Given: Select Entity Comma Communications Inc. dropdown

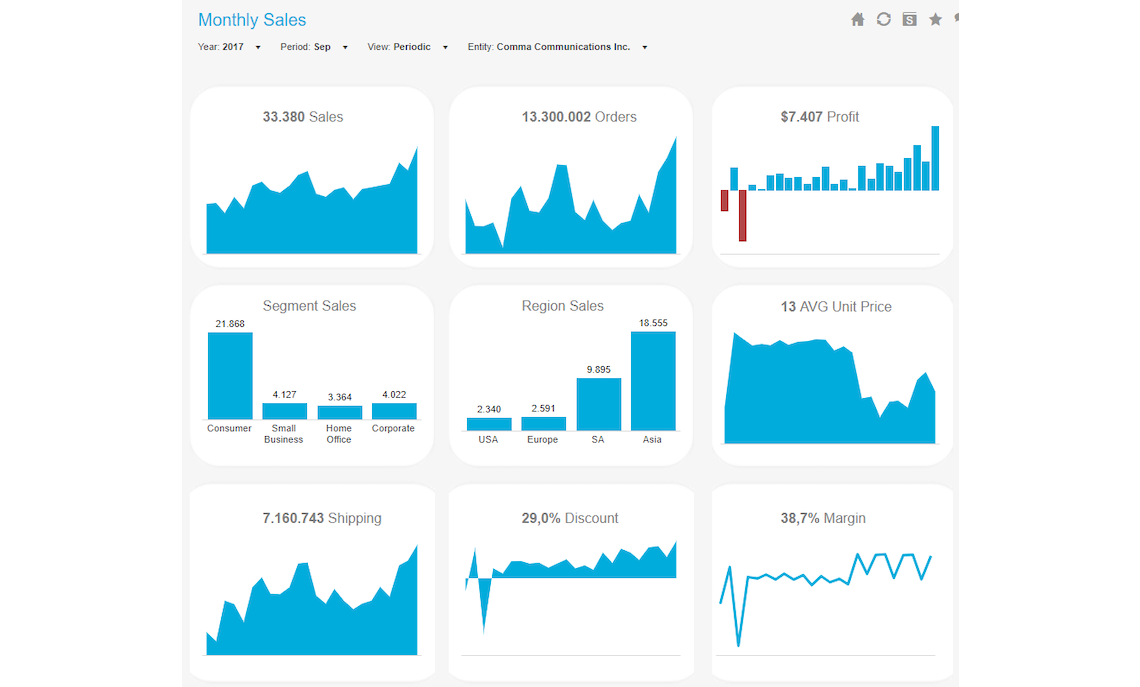Looking at the screenshot, I should tap(558, 47).
